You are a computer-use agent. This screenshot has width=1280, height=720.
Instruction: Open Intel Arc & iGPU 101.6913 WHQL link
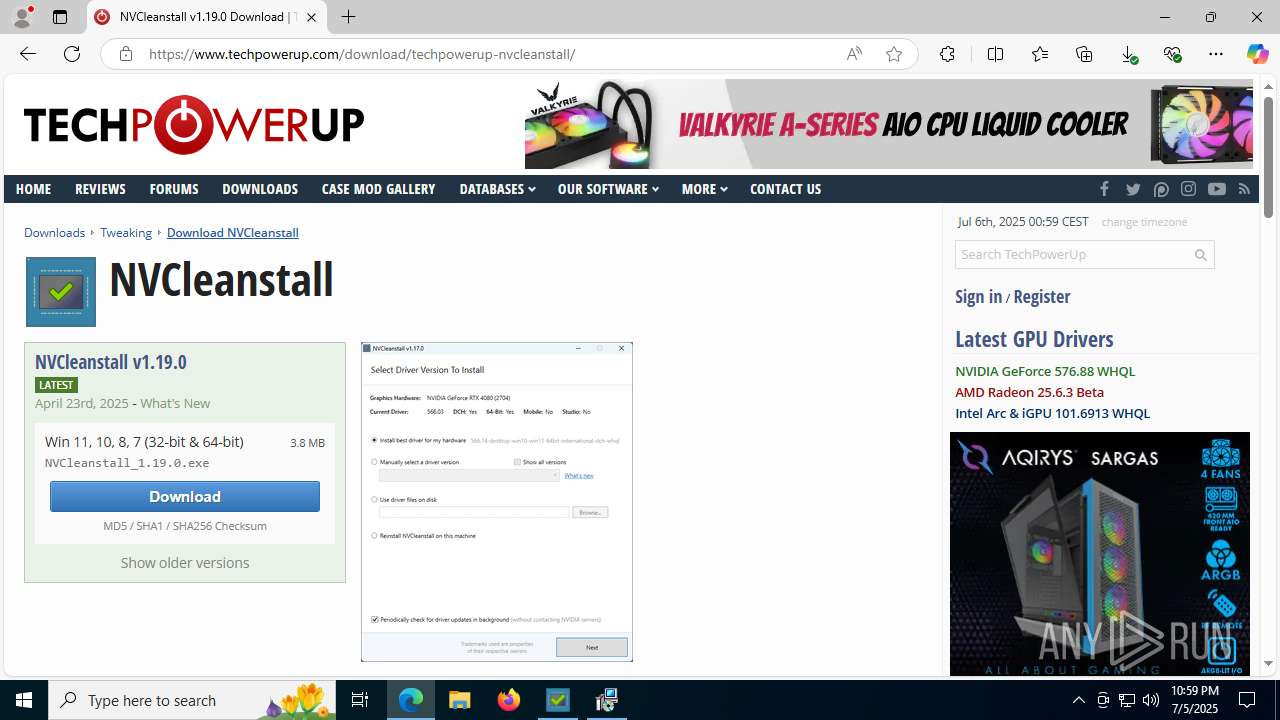[1052, 413]
